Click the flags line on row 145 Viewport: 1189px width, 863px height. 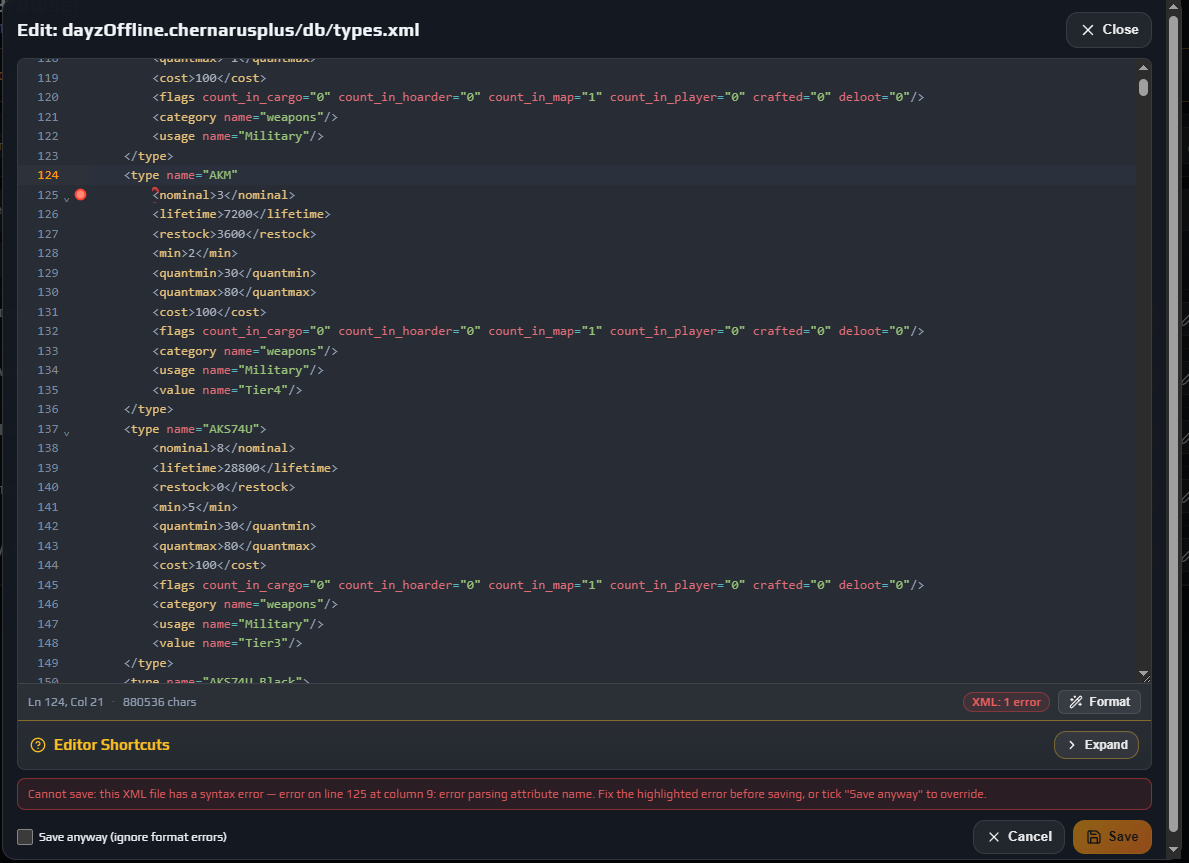pyautogui.click(x=538, y=585)
